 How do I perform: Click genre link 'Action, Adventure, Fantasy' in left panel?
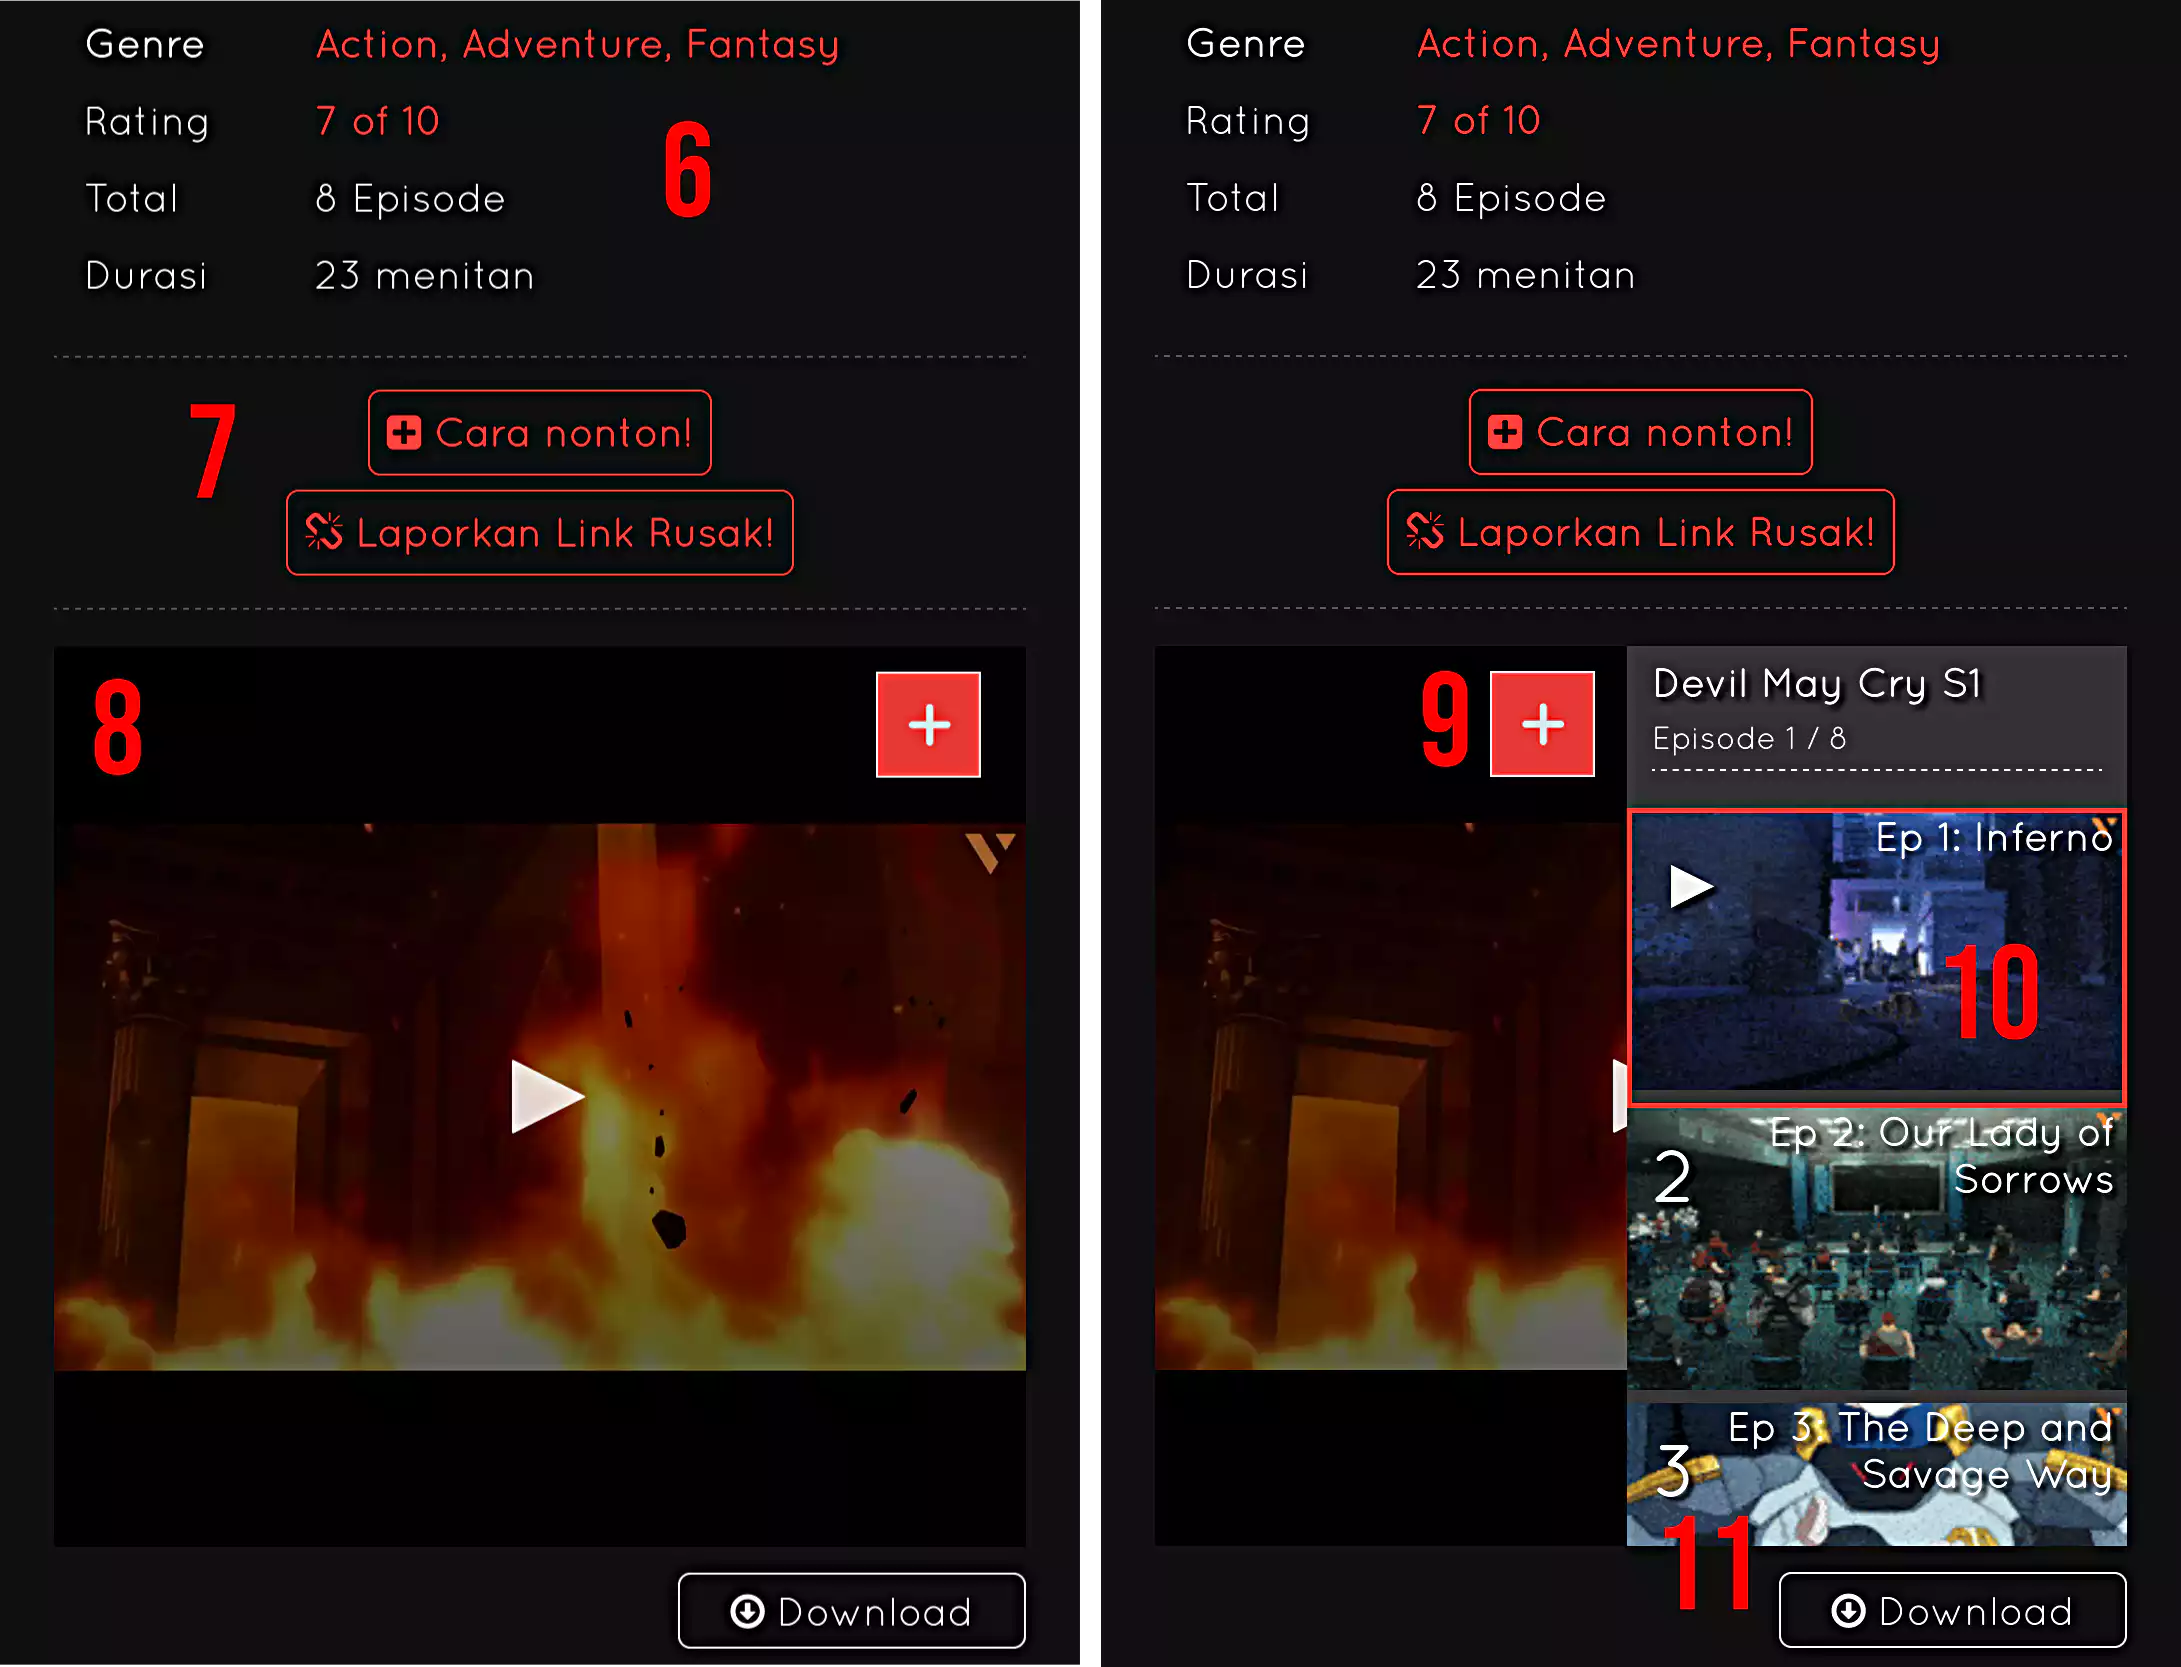click(x=578, y=44)
